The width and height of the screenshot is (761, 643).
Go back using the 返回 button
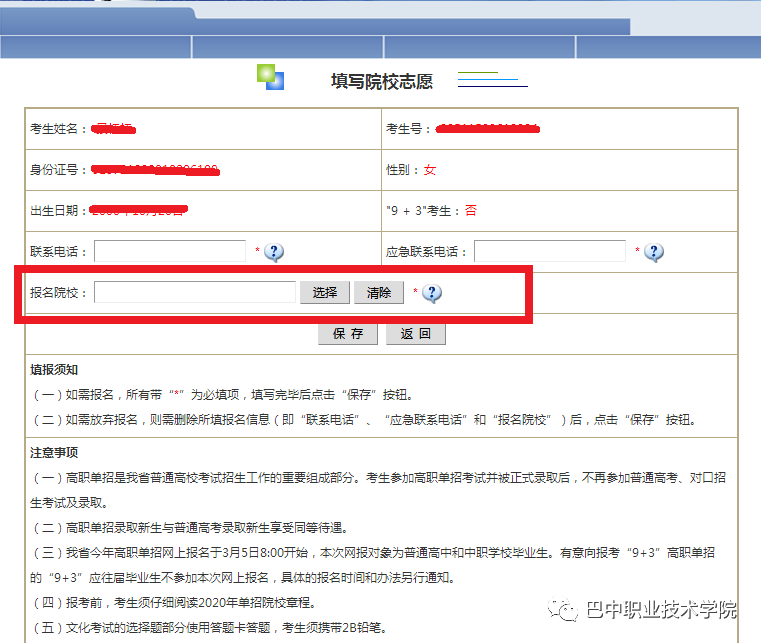click(x=415, y=334)
